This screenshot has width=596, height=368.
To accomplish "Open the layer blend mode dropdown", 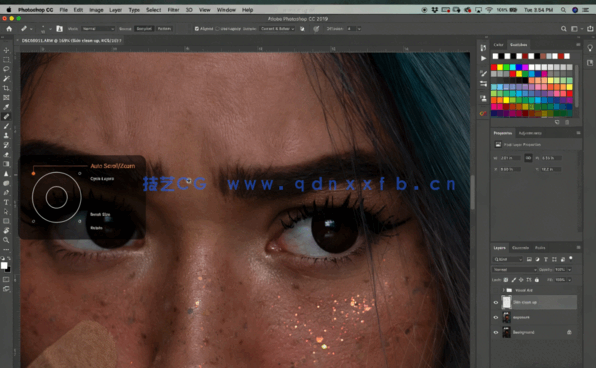I will [514, 270].
